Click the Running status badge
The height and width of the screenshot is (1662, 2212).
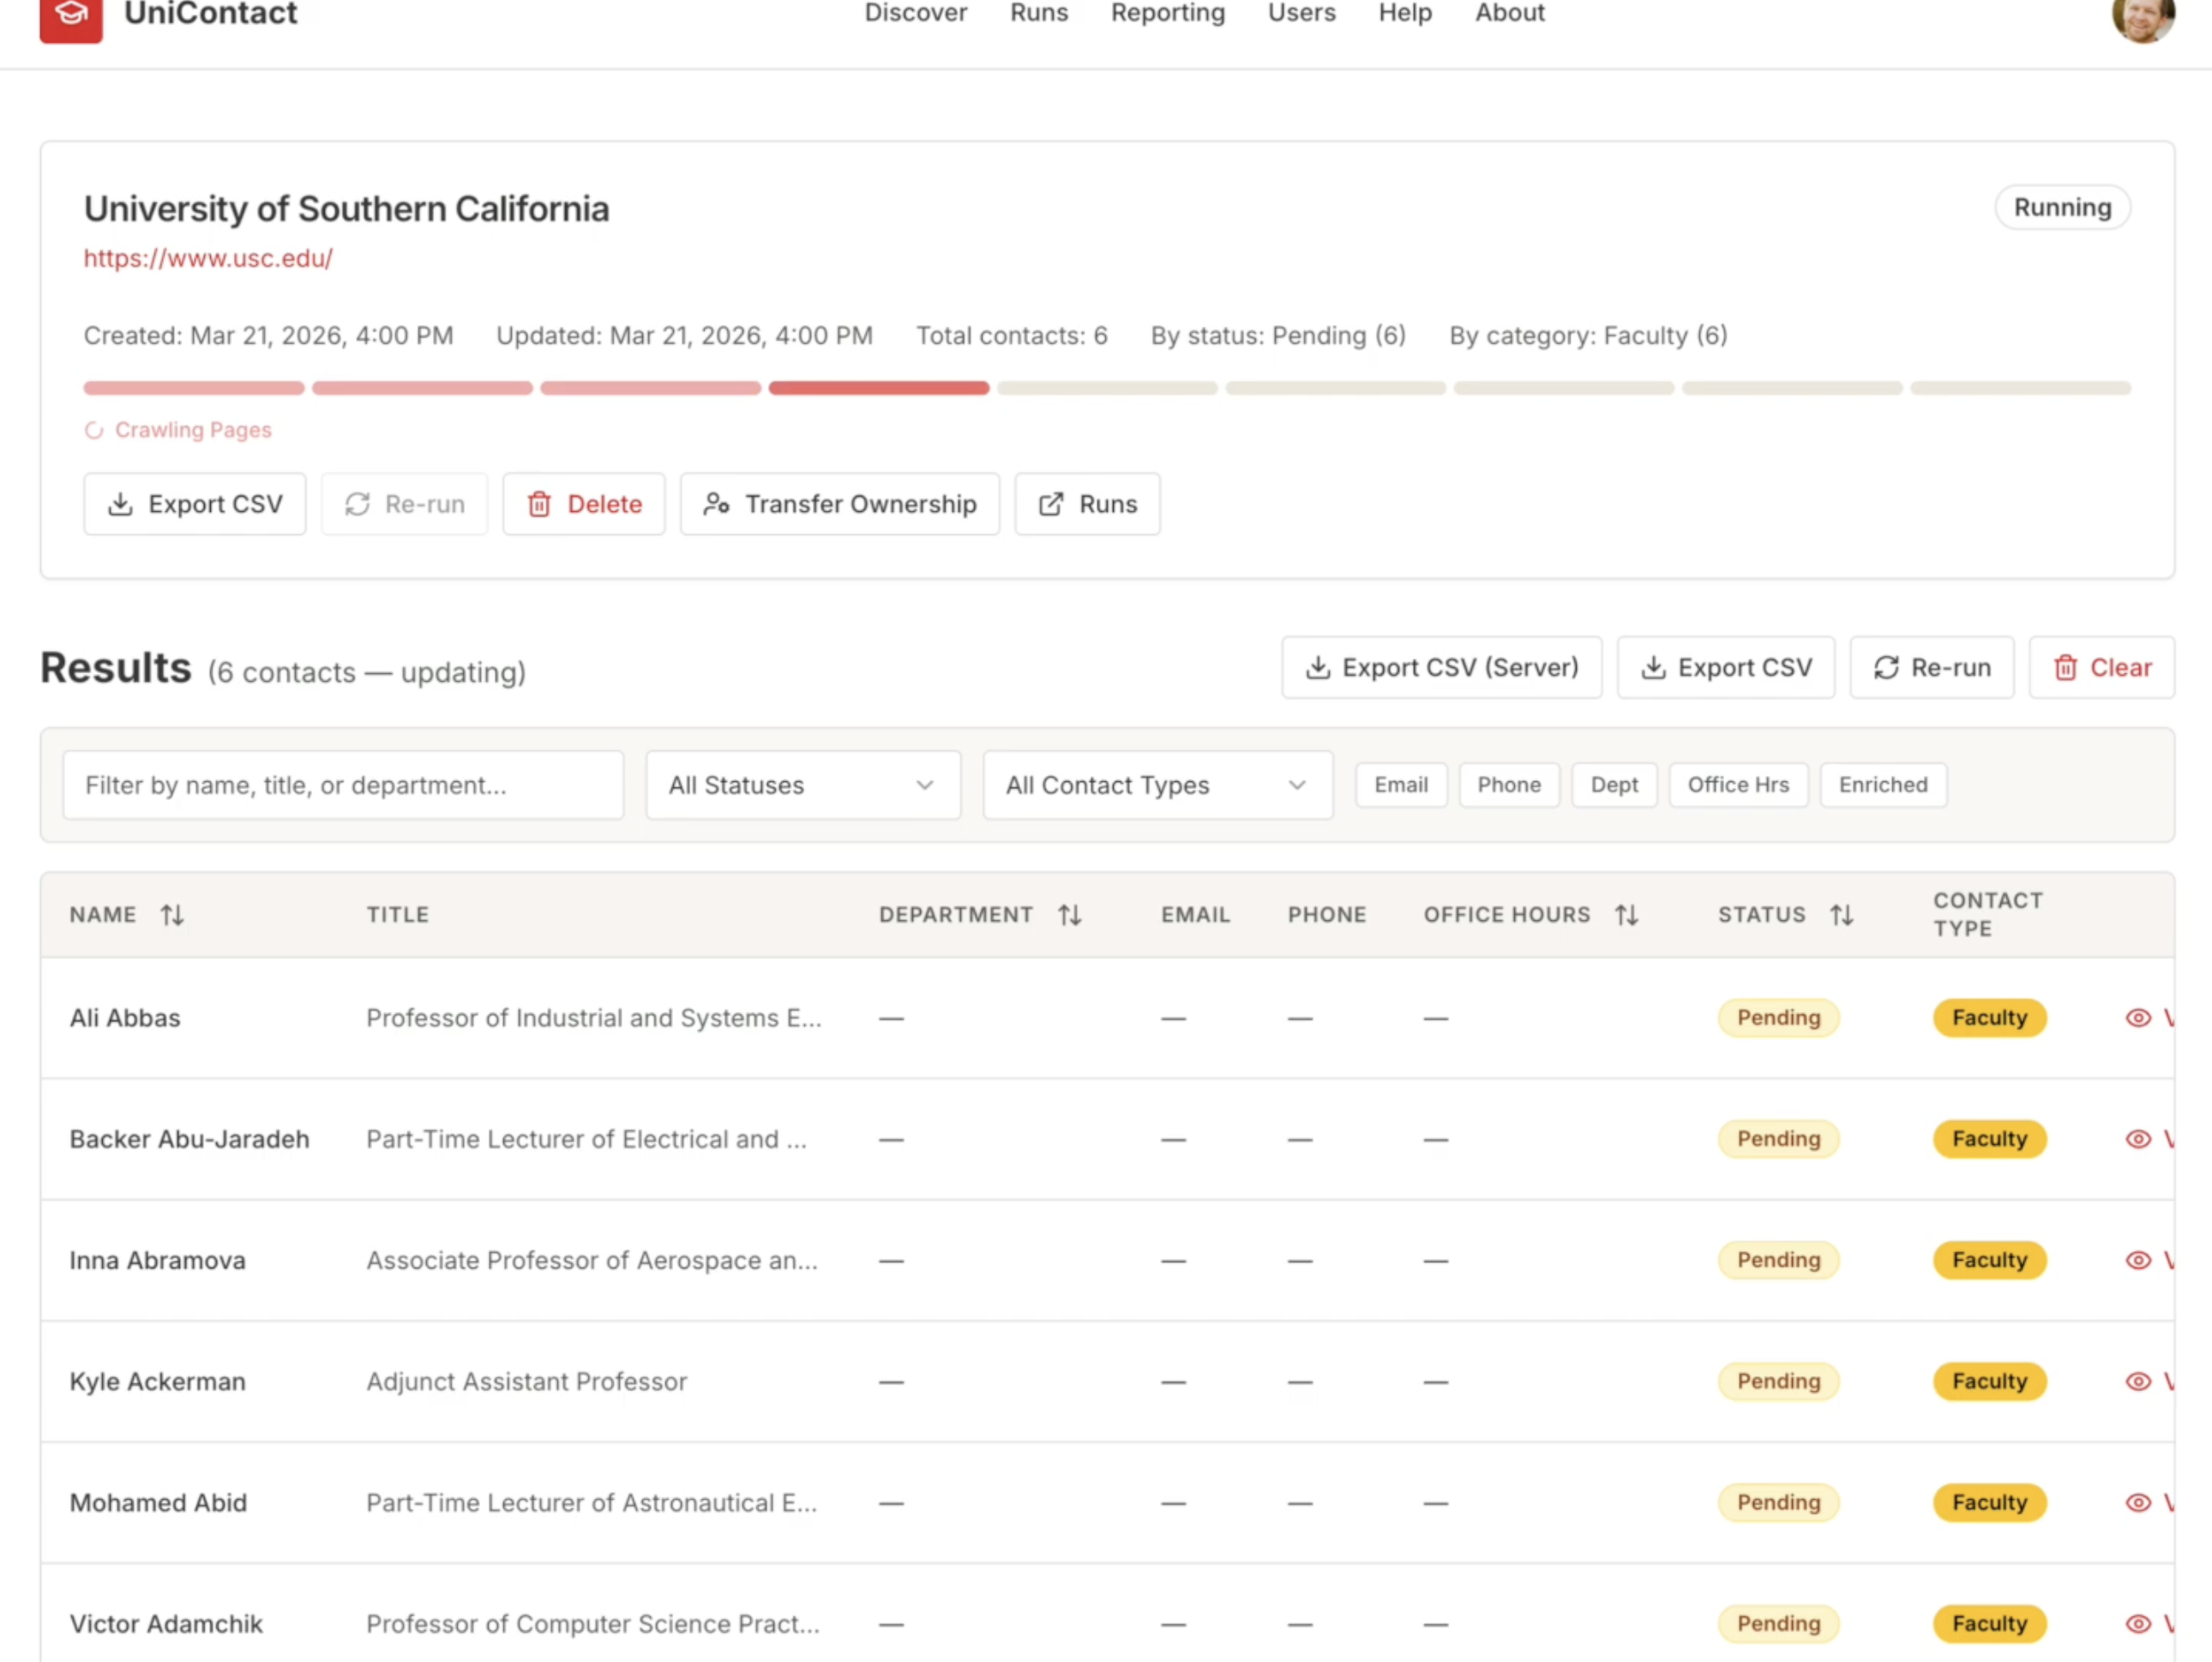[x=2062, y=207]
